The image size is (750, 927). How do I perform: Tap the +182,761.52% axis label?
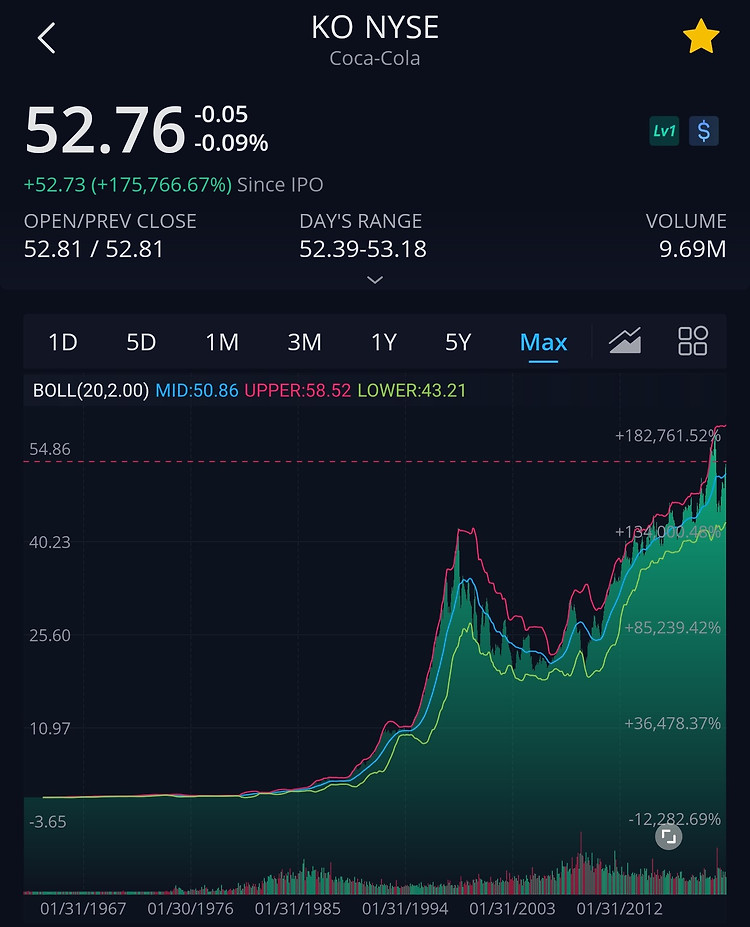tap(668, 436)
